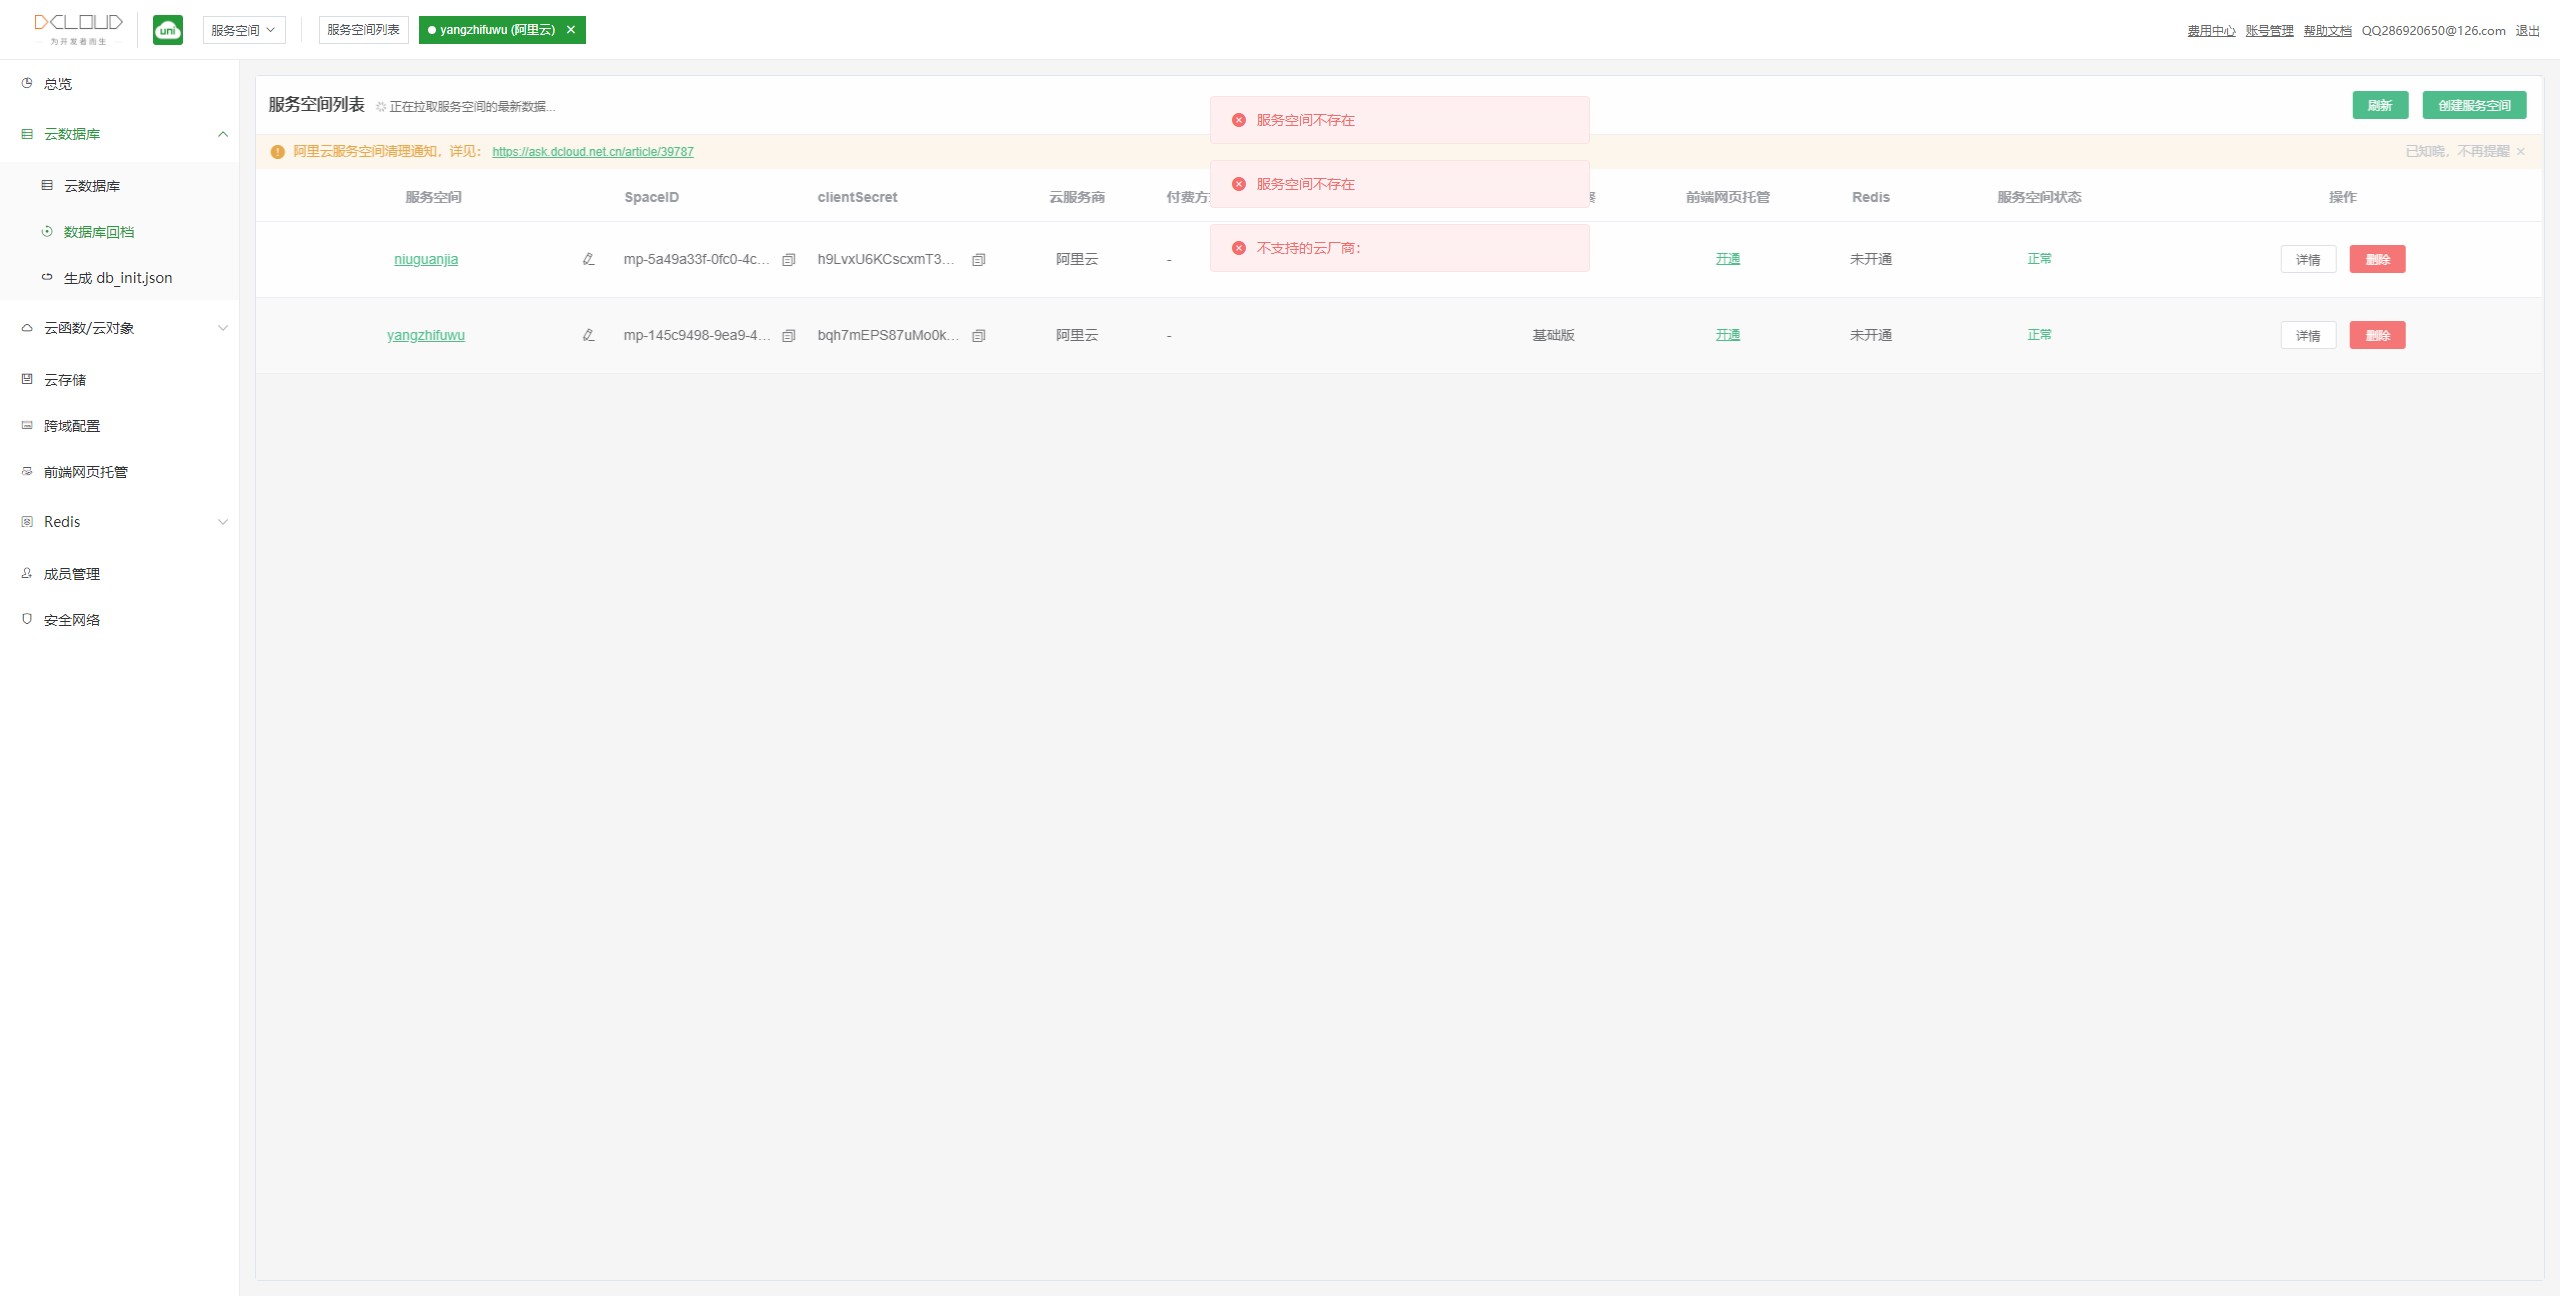Open the ask.dcloud.net.cn article link
The image size is (2560, 1296).
(592, 152)
